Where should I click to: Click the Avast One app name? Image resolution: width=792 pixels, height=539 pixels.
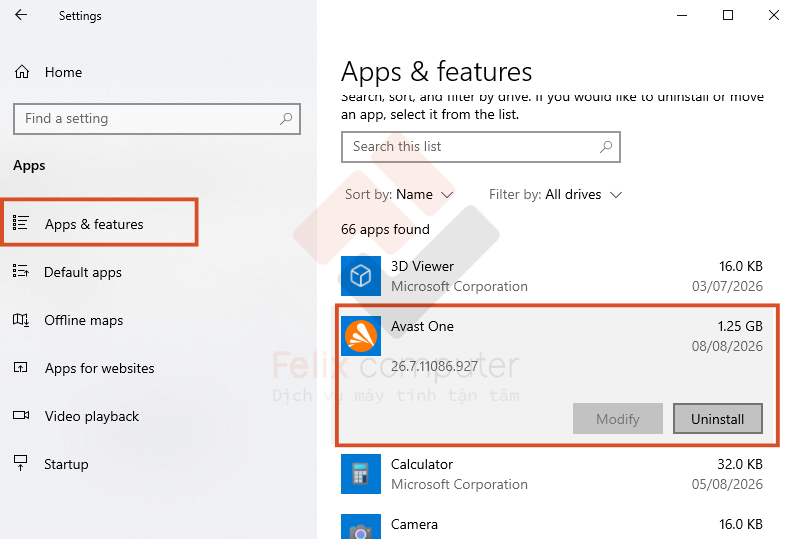coord(422,326)
